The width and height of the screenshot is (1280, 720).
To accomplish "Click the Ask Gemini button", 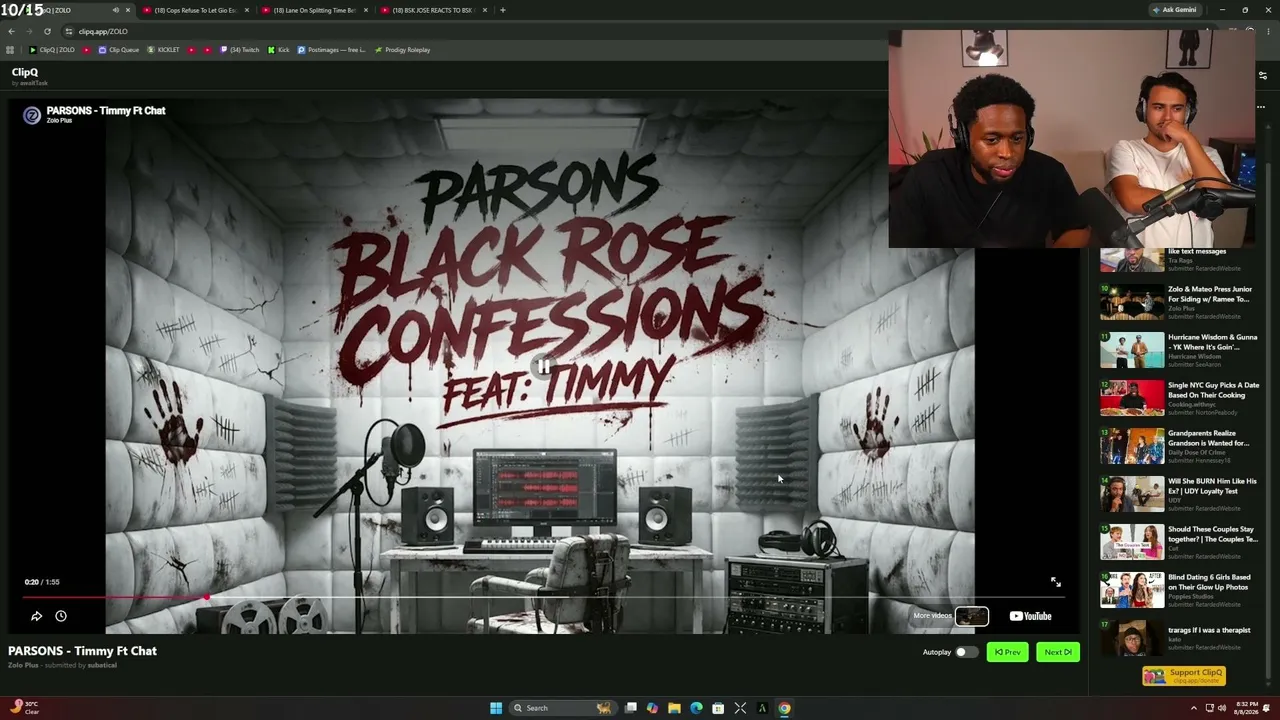I will click(1174, 10).
